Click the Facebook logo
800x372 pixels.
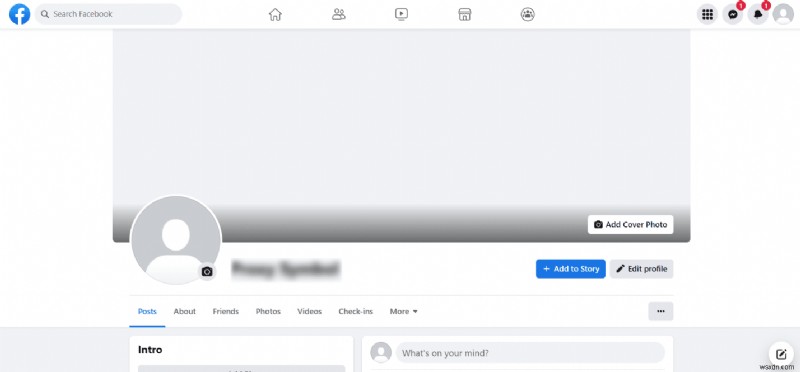tap(19, 14)
